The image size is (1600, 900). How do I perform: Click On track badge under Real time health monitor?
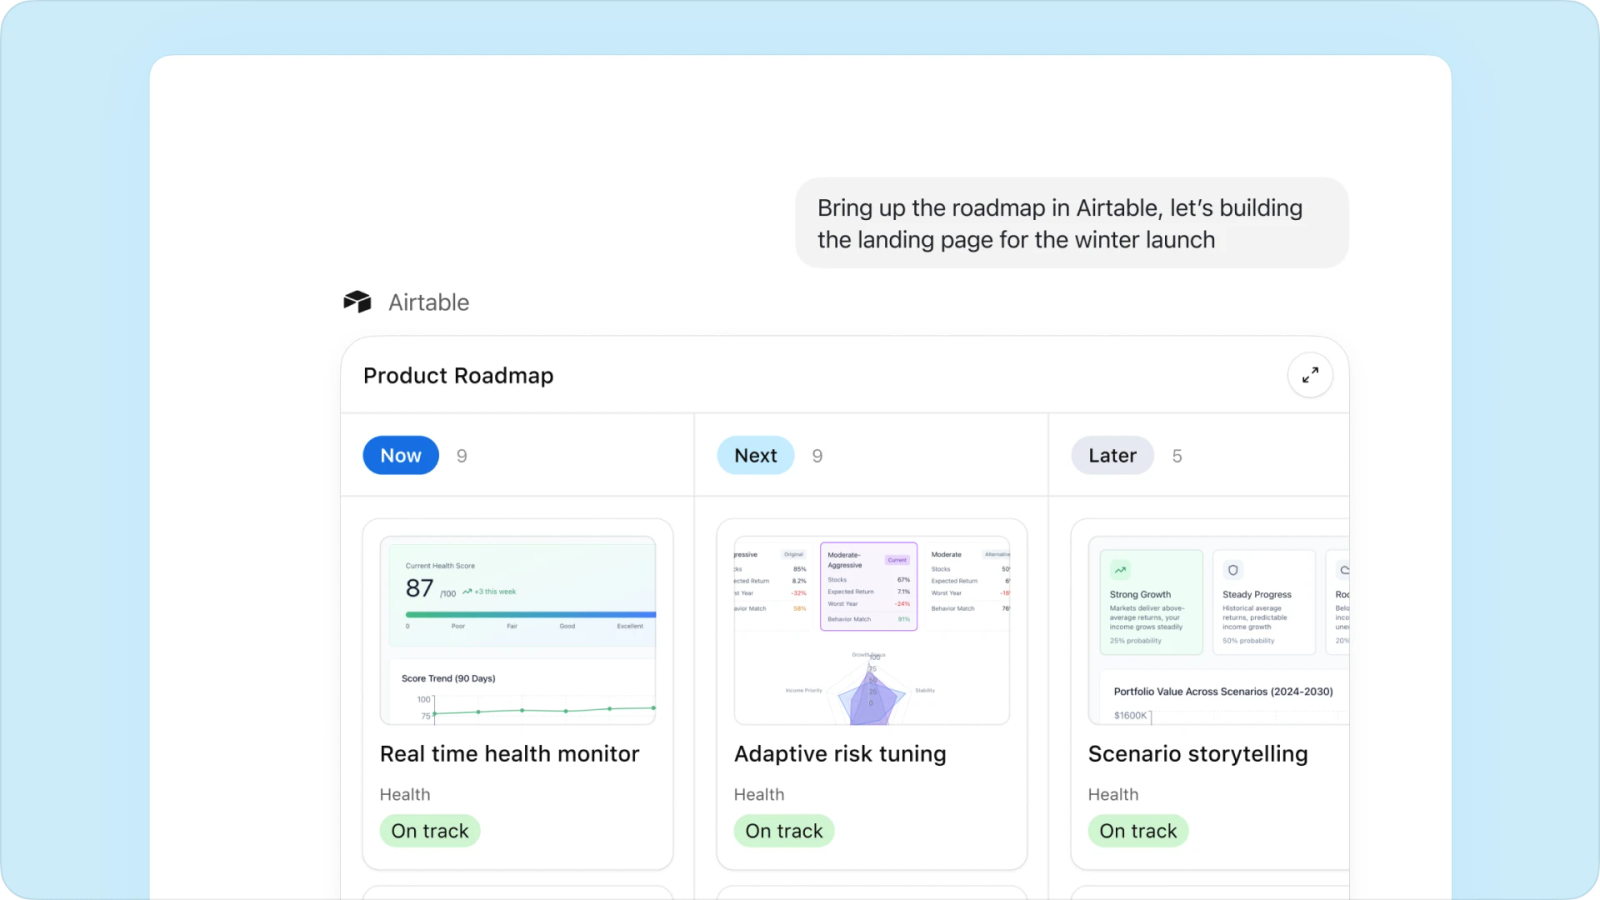[x=430, y=831]
